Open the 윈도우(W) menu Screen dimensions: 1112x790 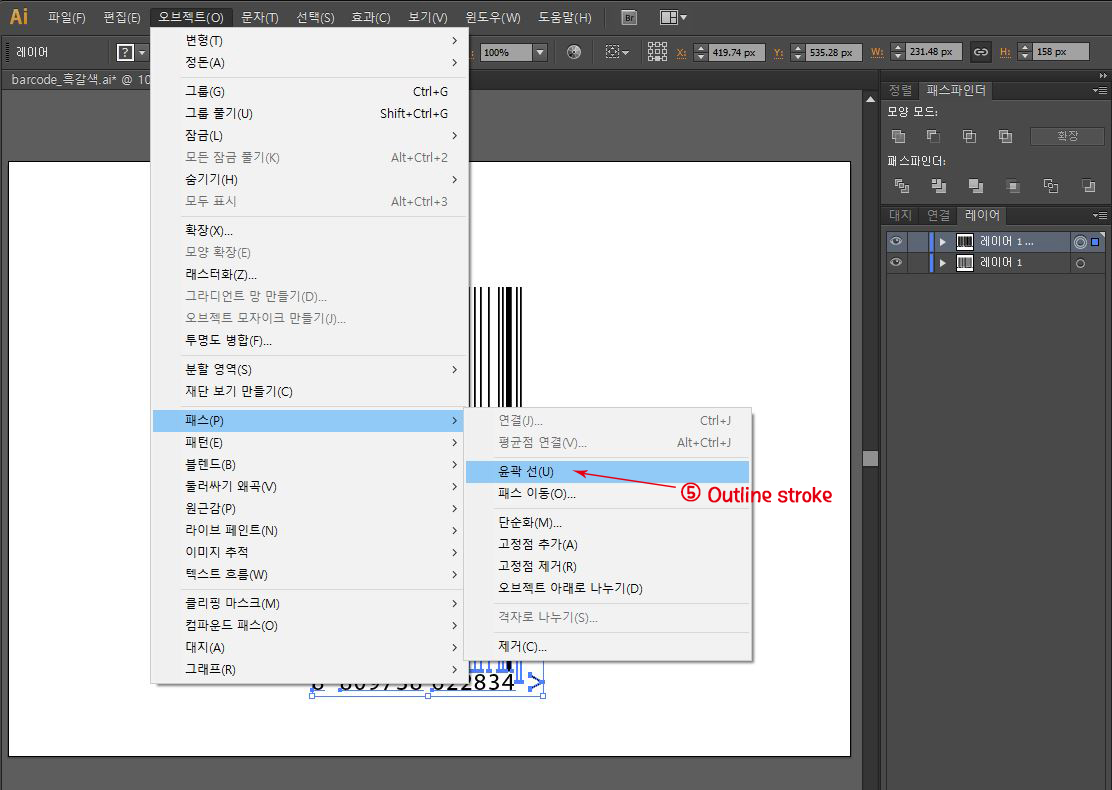pos(492,18)
